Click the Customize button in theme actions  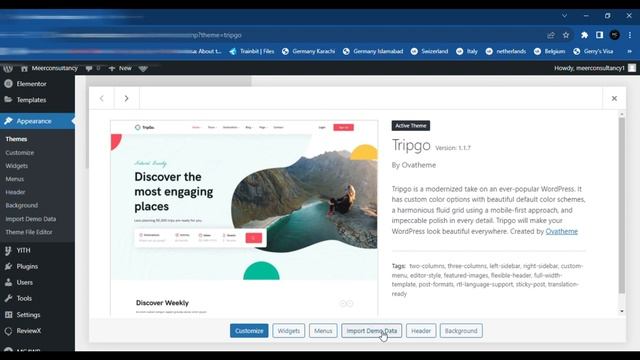tap(249, 331)
